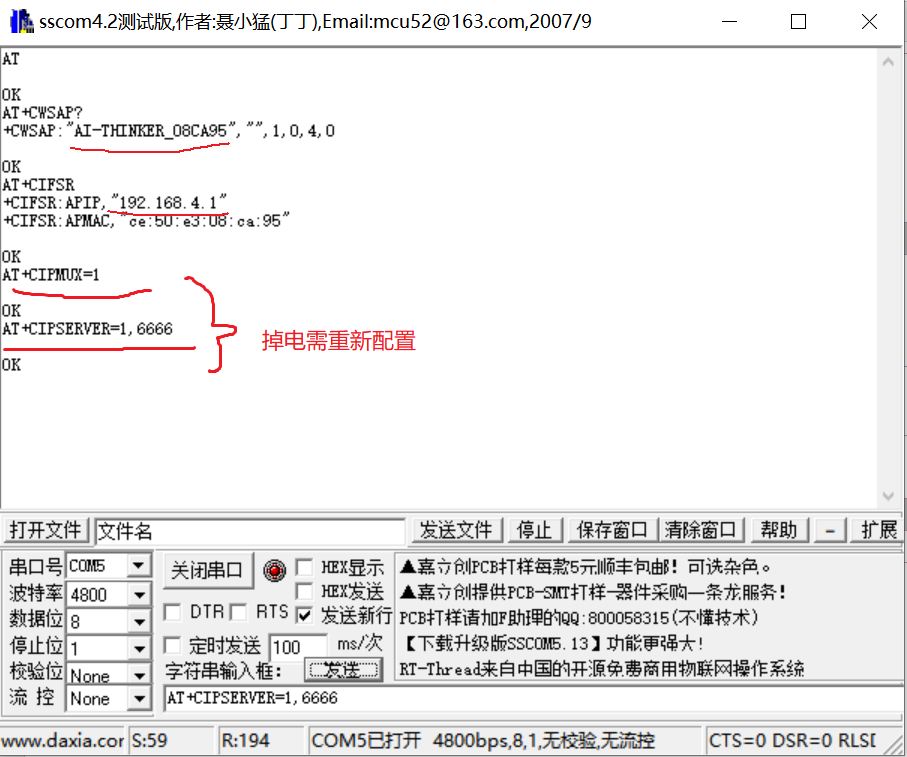Open the 数据位 dropdown
This screenshot has width=907, height=757.
(139, 622)
